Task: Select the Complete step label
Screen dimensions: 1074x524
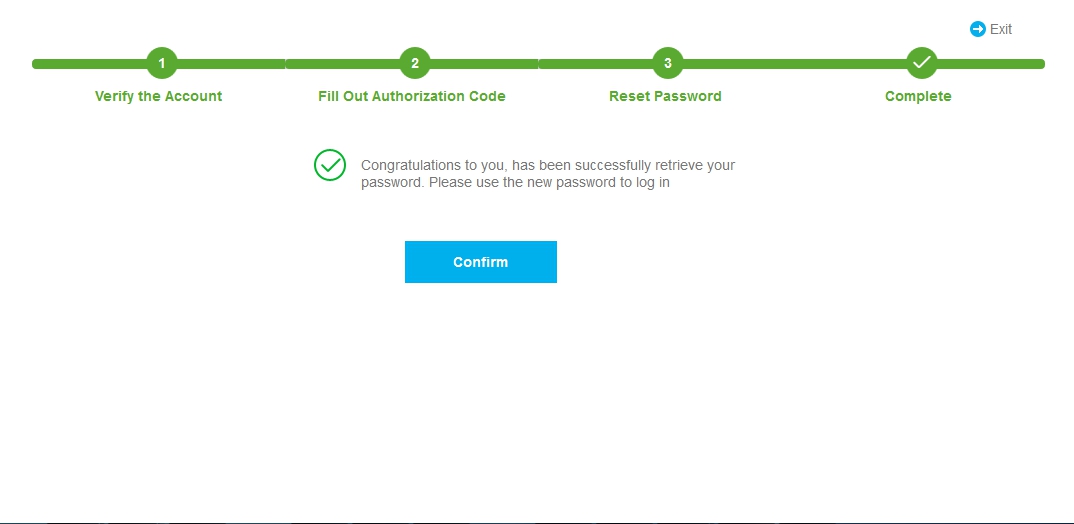Action: pyautogui.click(x=918, y=96)
